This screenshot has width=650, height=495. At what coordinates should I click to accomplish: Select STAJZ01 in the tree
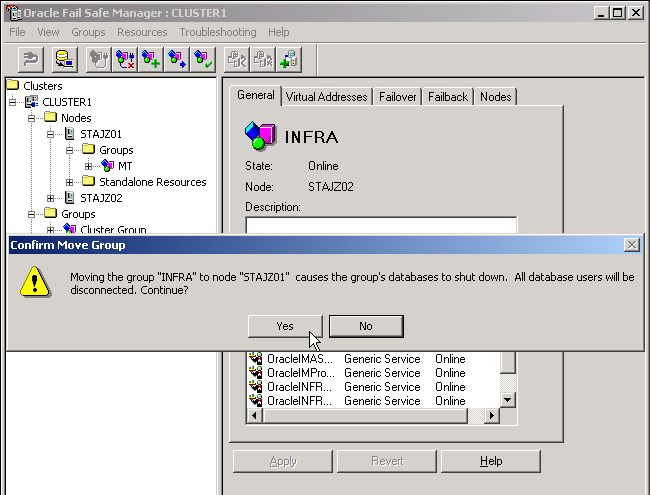coord(101,134)
